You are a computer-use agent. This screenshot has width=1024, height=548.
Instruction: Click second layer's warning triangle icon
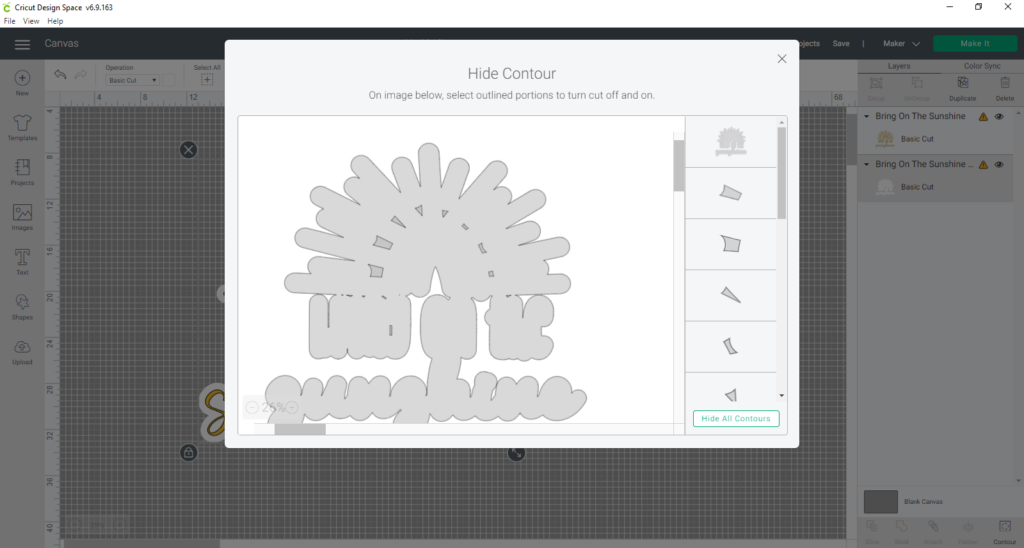click(x=983, y=165)
